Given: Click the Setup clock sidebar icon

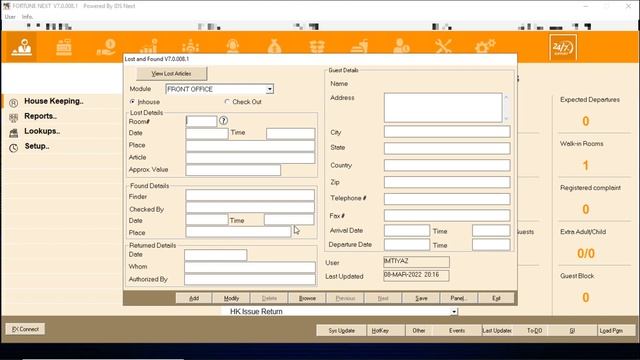Looking at the screenshot, I should click(x=13, y=148).
